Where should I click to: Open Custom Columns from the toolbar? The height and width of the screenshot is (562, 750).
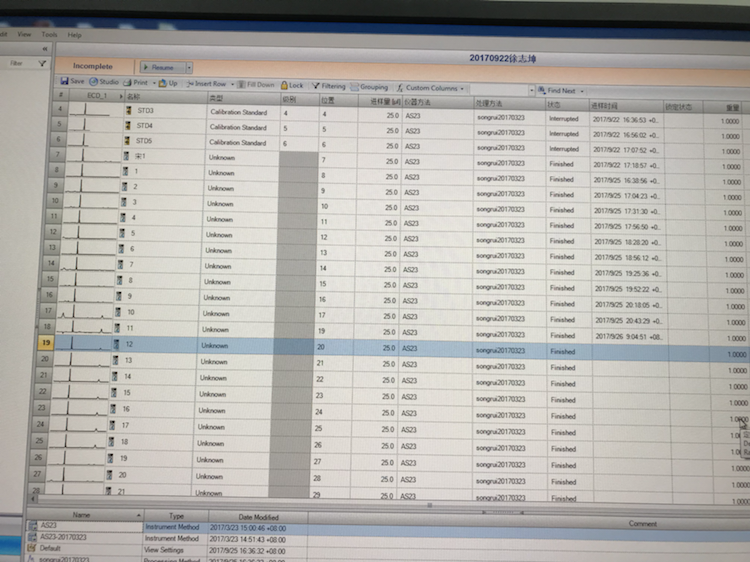tap(427, 88)
